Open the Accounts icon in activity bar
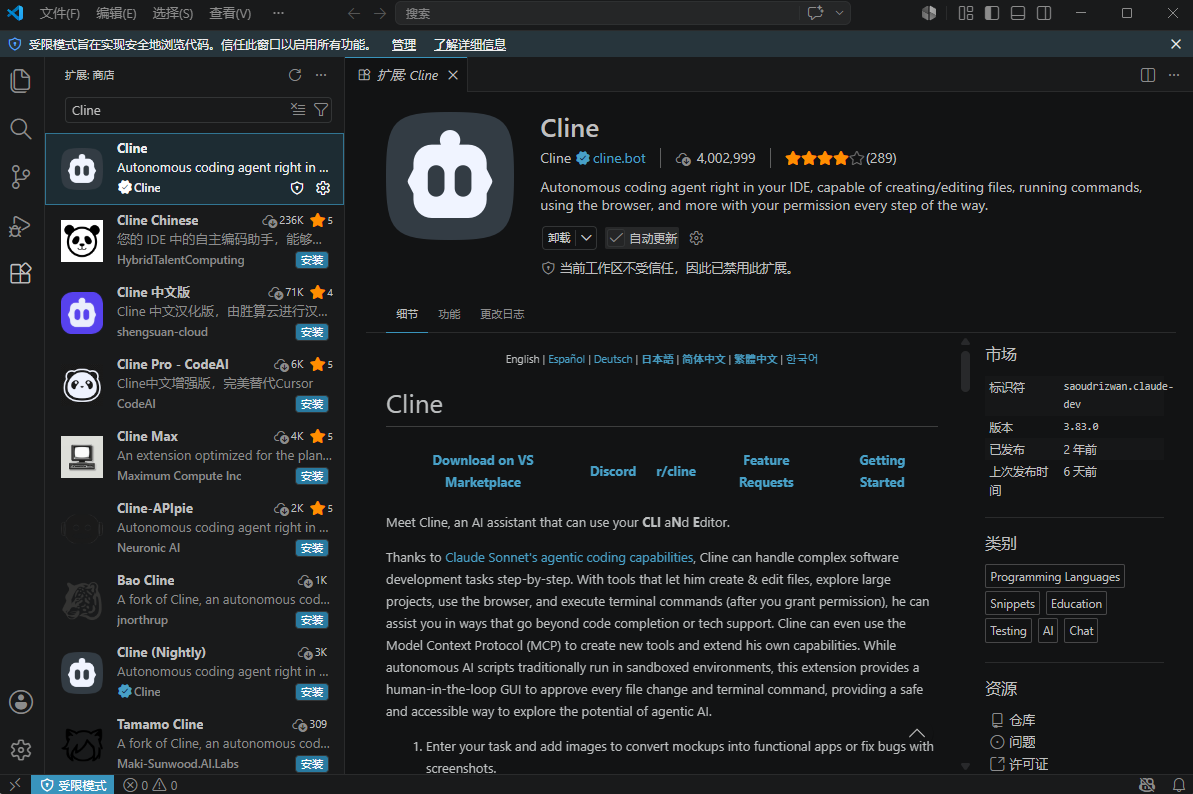 [x=21, y=702]
